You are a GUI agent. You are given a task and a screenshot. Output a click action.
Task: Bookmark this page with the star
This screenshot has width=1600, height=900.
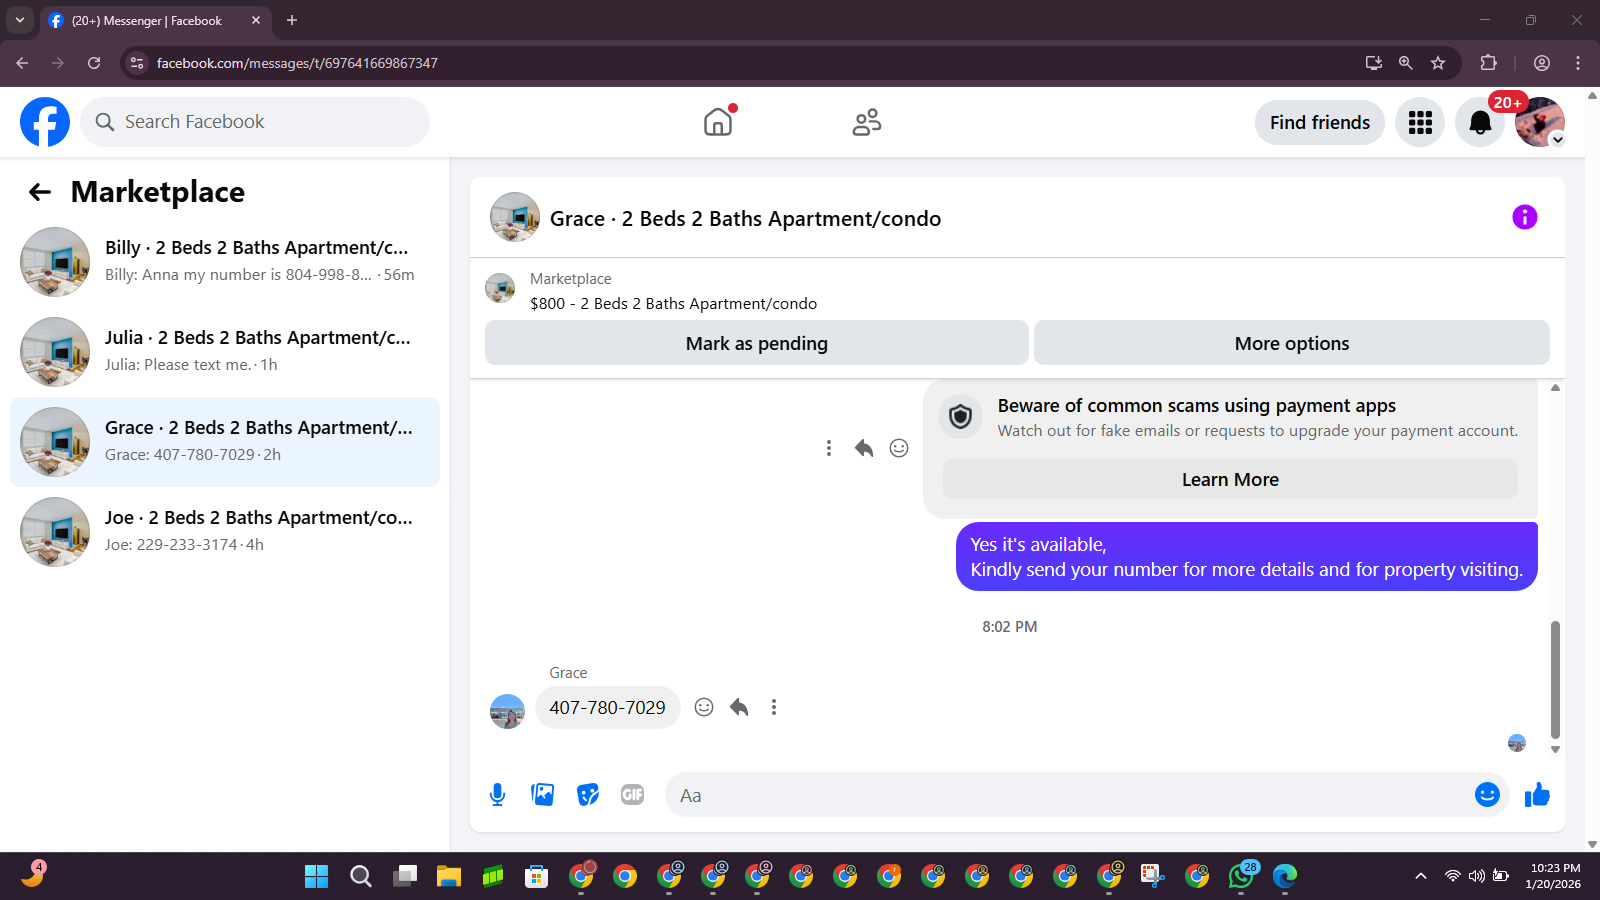click(x=1438, y=63)
